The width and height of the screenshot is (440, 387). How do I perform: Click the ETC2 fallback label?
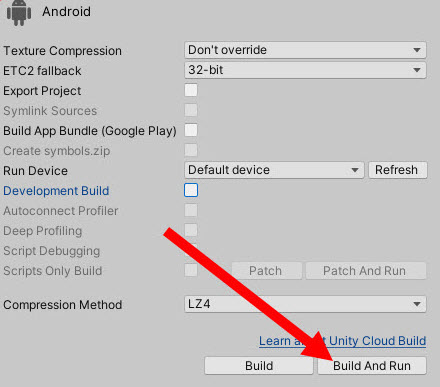pyautogui.click(x=42, y=71)
